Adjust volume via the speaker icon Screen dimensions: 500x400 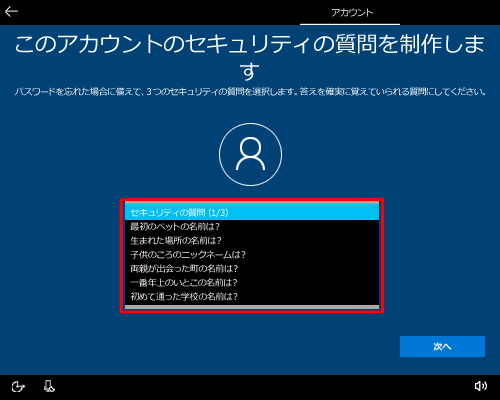(480, 386)
